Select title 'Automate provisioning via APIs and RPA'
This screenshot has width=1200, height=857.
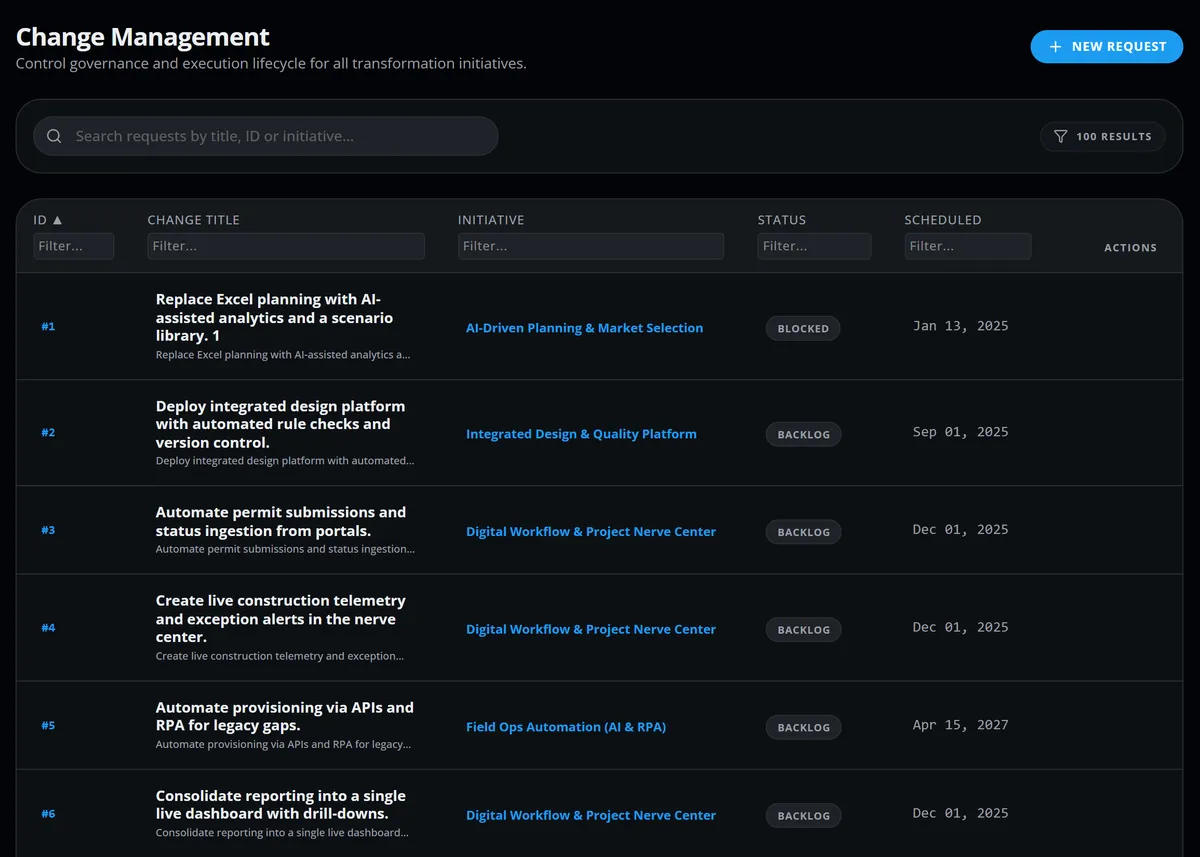285,716
